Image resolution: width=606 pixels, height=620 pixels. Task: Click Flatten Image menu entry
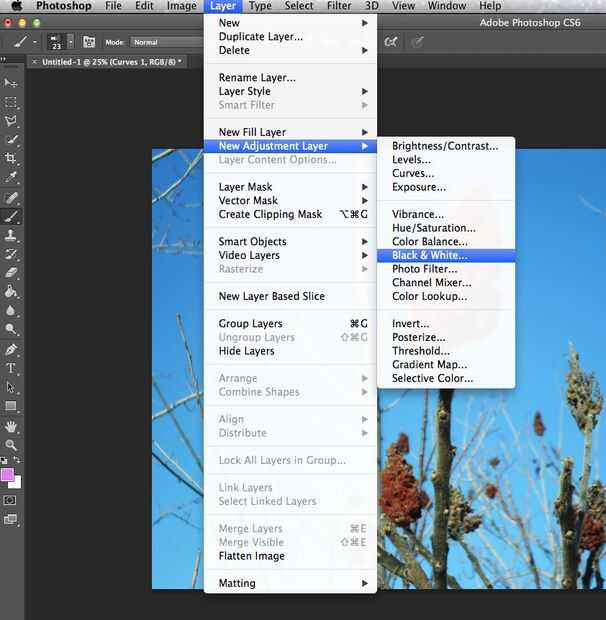[290, 556]
